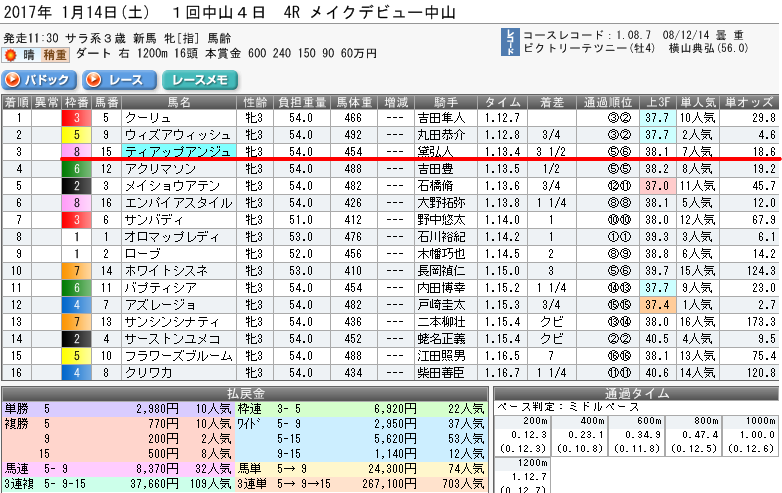This screenshot has height=493, width=782.
Task: Click course record holder ビクトリーテツニー
Action: (575, 48)
